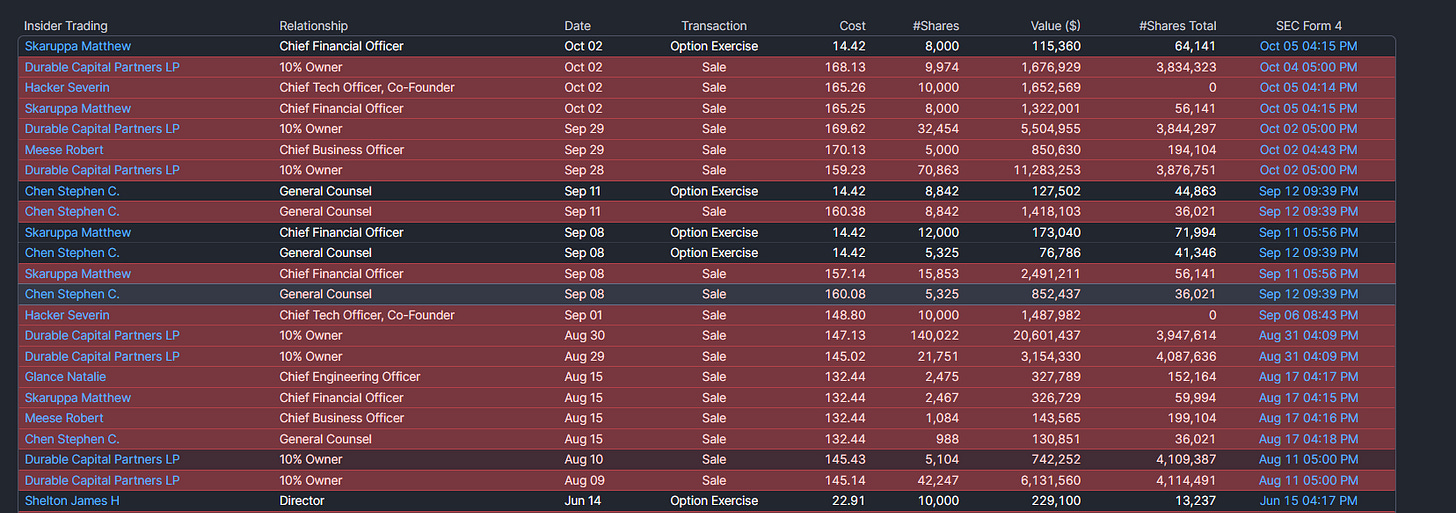Open the Glance Natalie insider link
Image resolution: width=1456 pixels, height=513 pixels.
(65, 377)
